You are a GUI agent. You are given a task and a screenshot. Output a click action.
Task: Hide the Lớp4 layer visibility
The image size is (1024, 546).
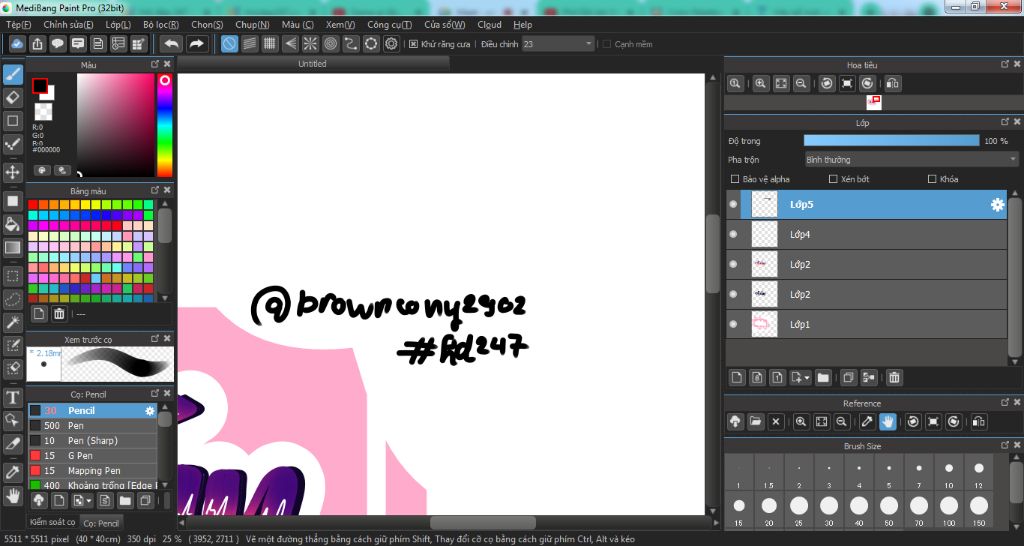point(733,234)
